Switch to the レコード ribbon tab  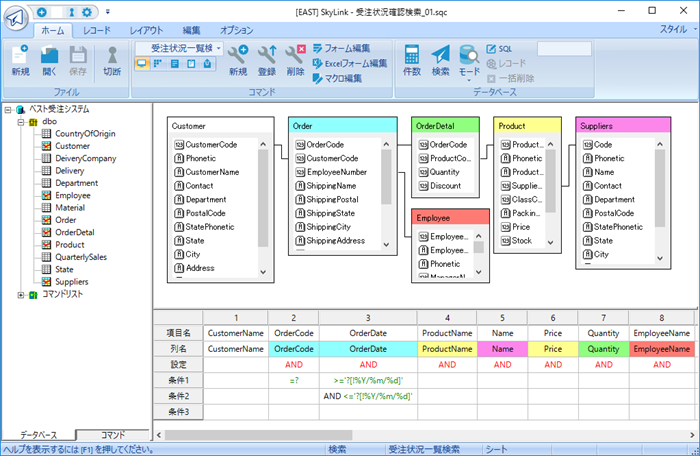97,30
